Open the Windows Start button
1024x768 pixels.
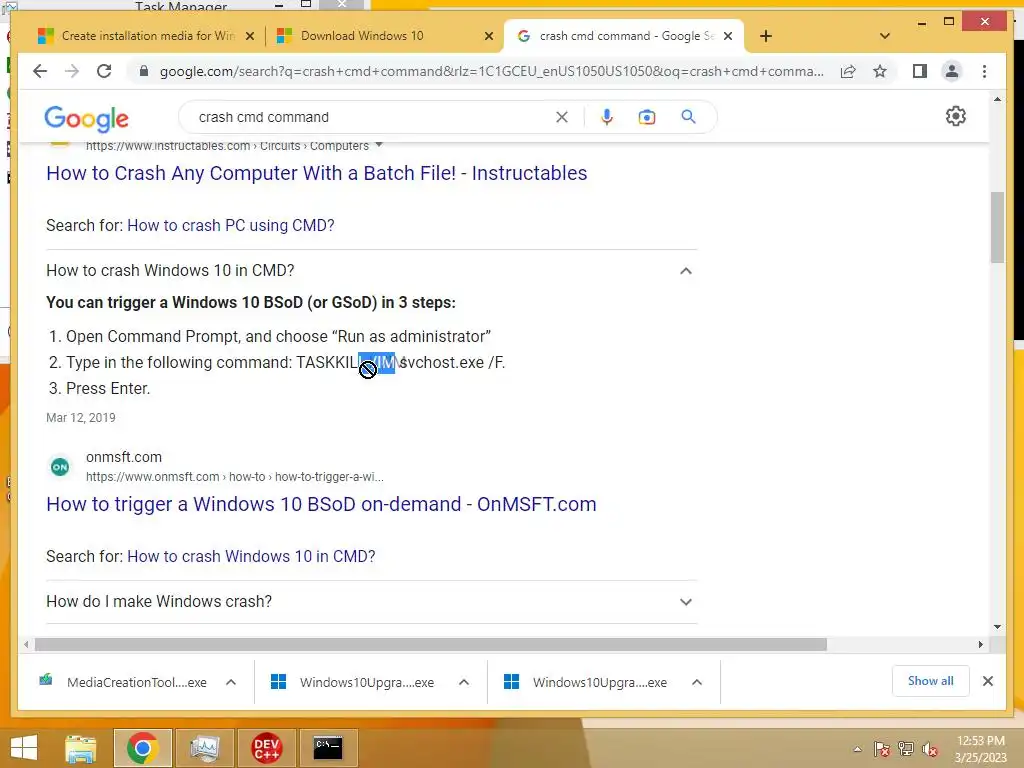coord(24,748)
